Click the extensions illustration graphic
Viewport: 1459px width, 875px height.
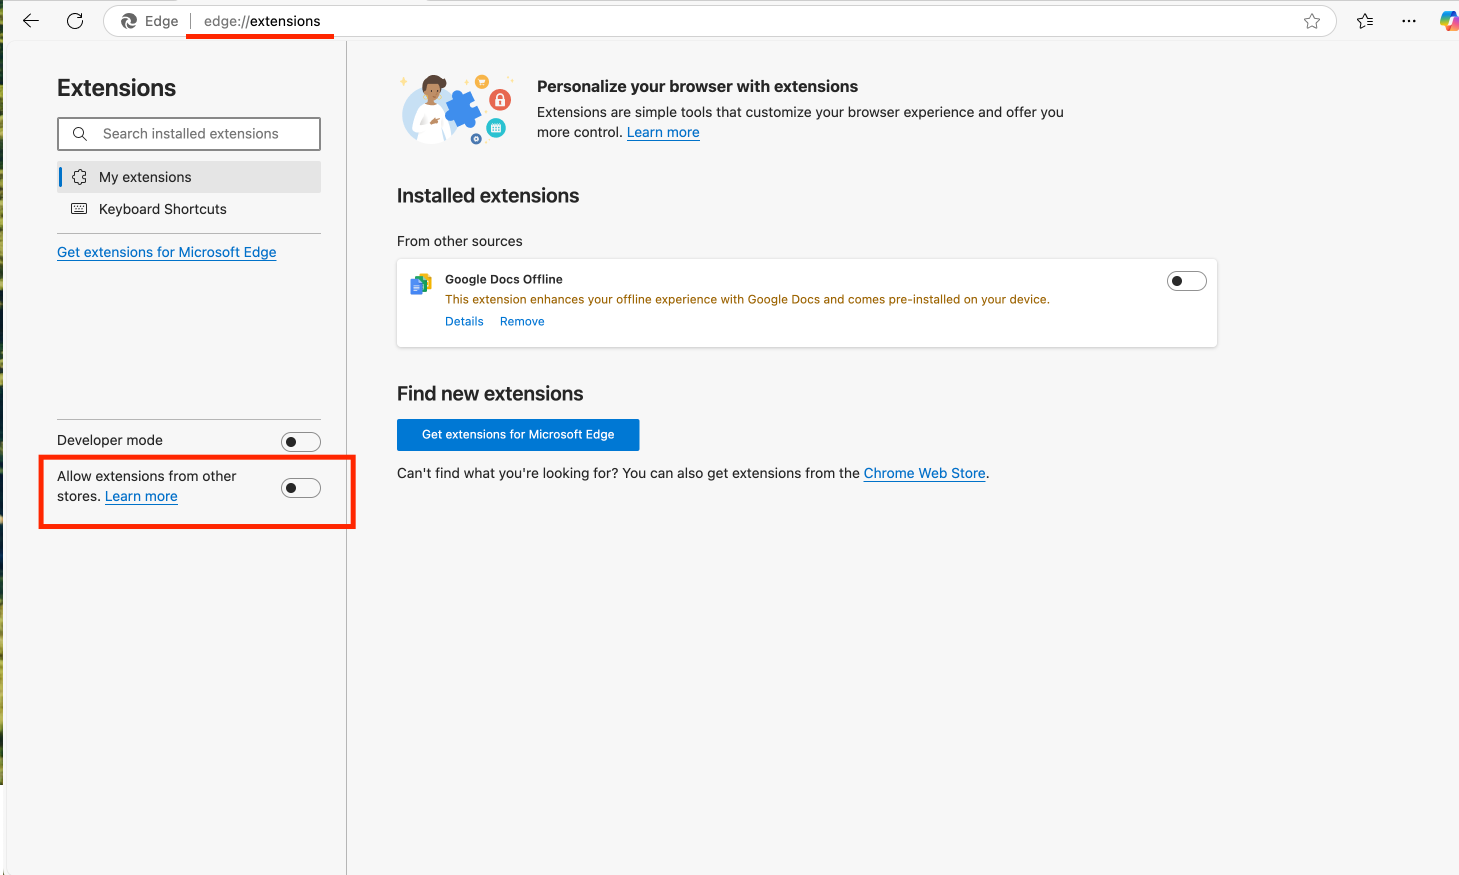pos(458,109)
